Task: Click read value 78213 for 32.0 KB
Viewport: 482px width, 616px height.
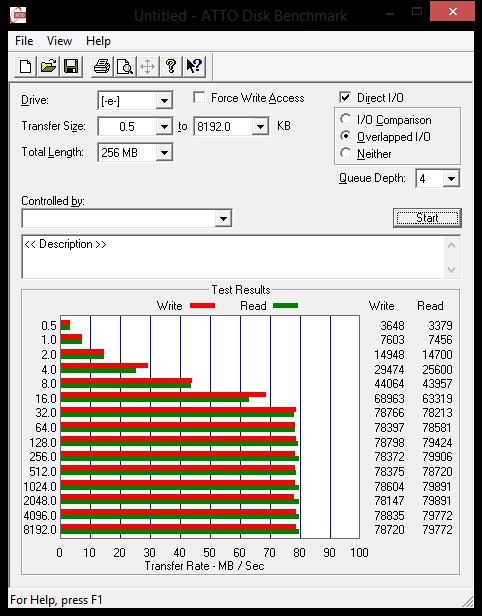Action: [x=437, y=412]
